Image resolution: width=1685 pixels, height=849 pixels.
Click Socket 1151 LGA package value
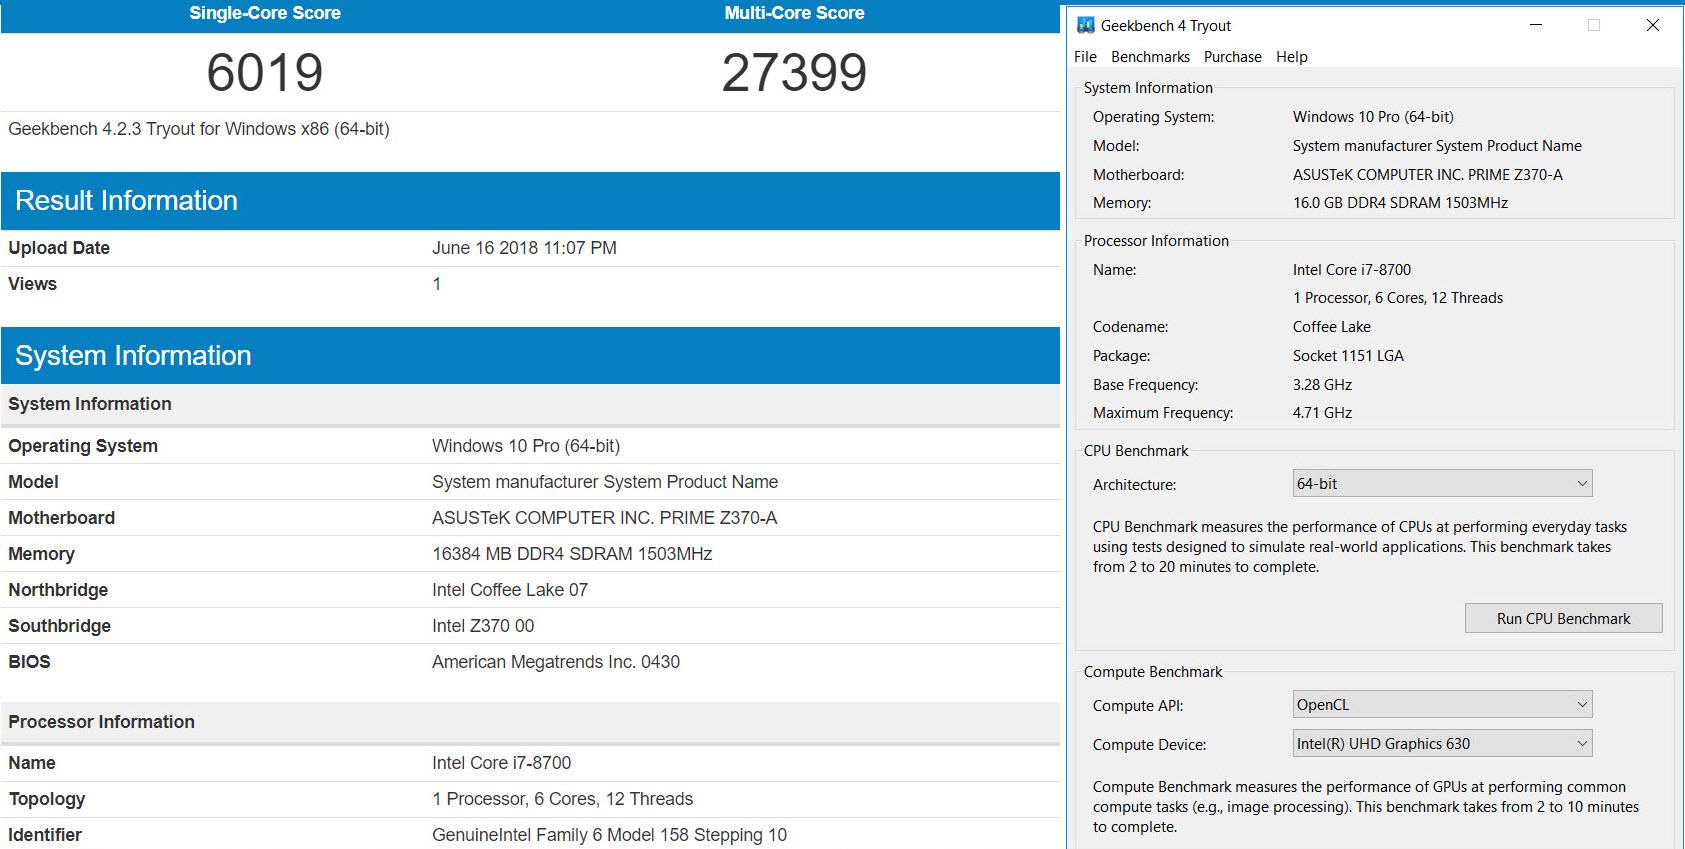(1348, 356)
